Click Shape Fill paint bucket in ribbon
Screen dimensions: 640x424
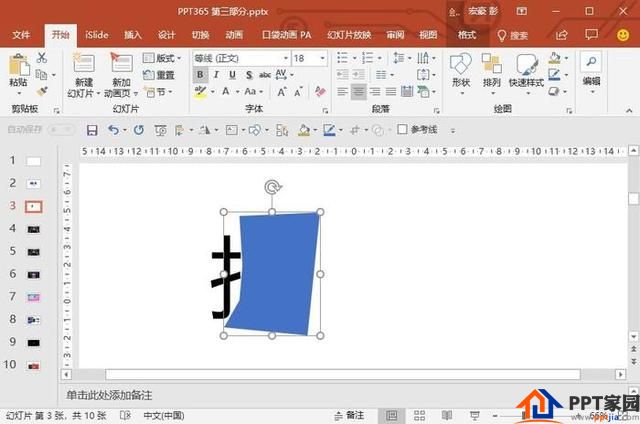point(554,58)
